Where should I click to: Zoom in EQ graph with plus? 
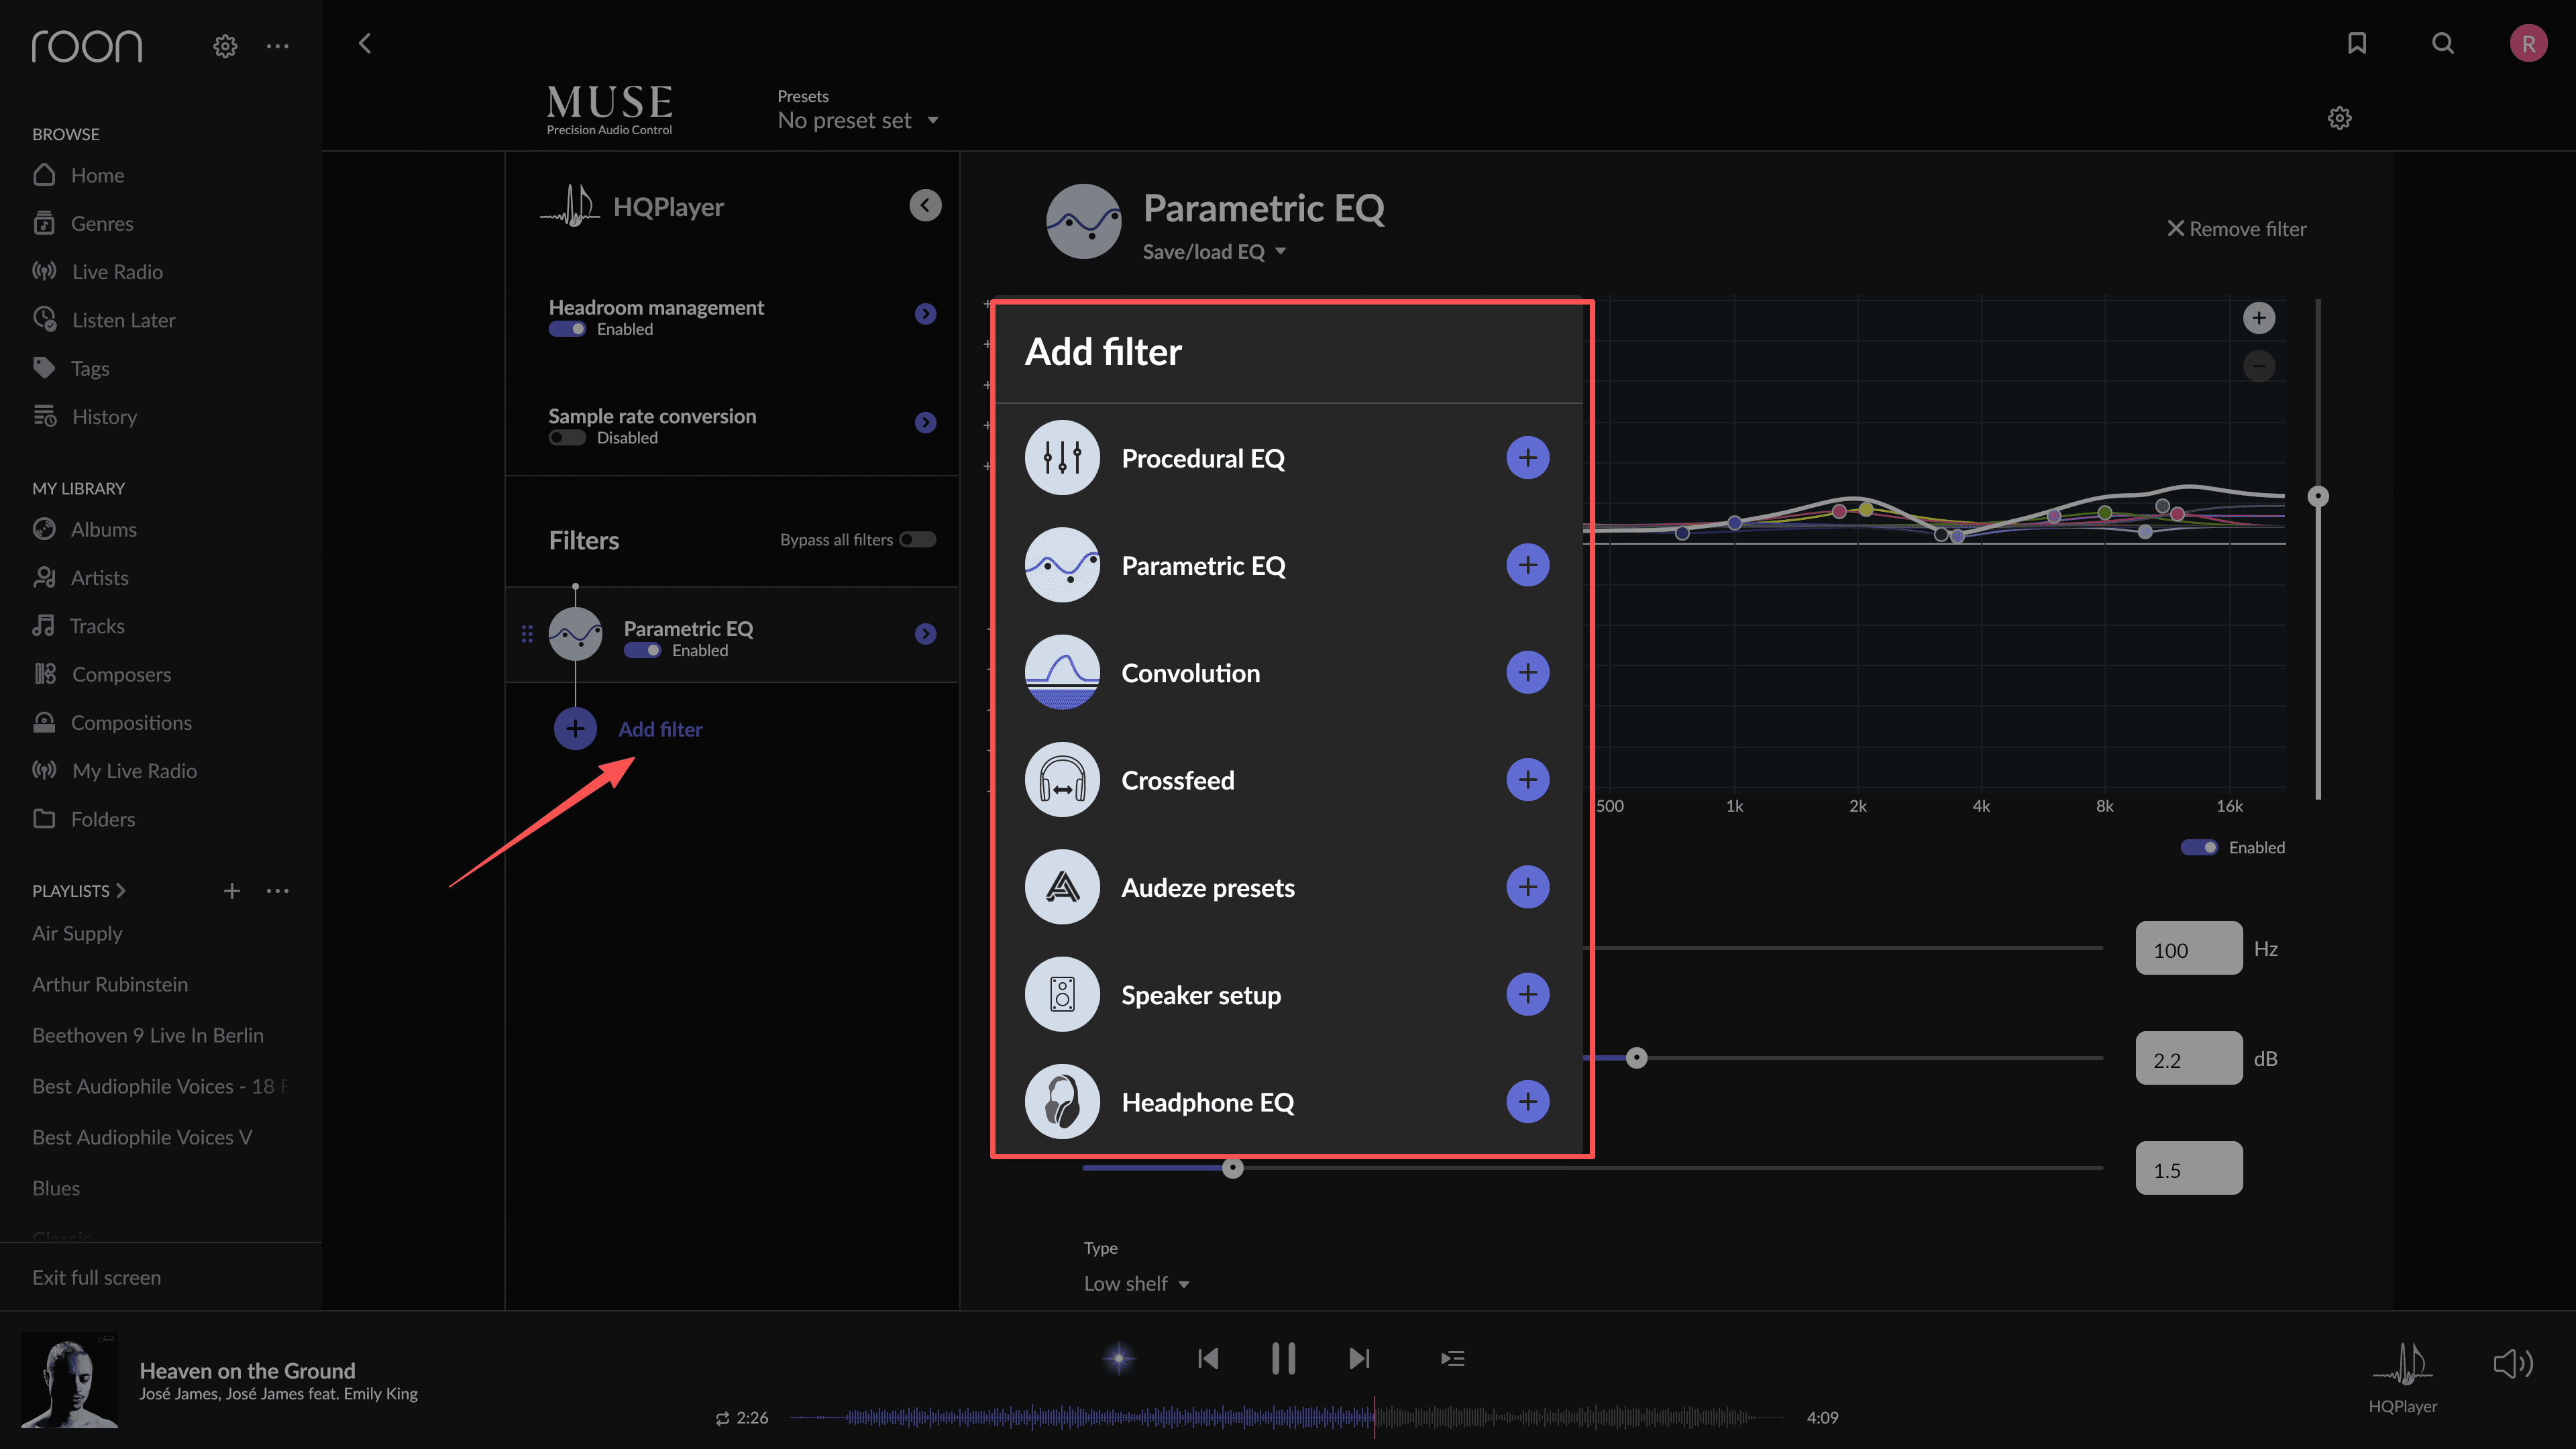(2258, 318)
